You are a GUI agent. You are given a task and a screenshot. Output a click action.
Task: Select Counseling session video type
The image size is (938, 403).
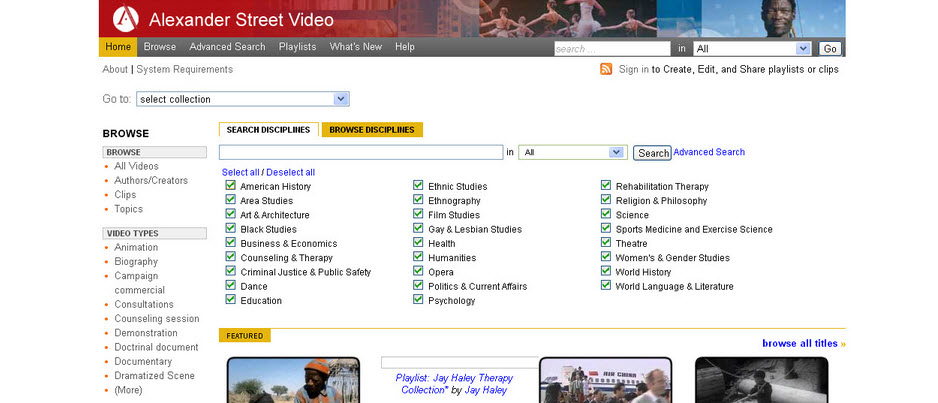(157, 319)
